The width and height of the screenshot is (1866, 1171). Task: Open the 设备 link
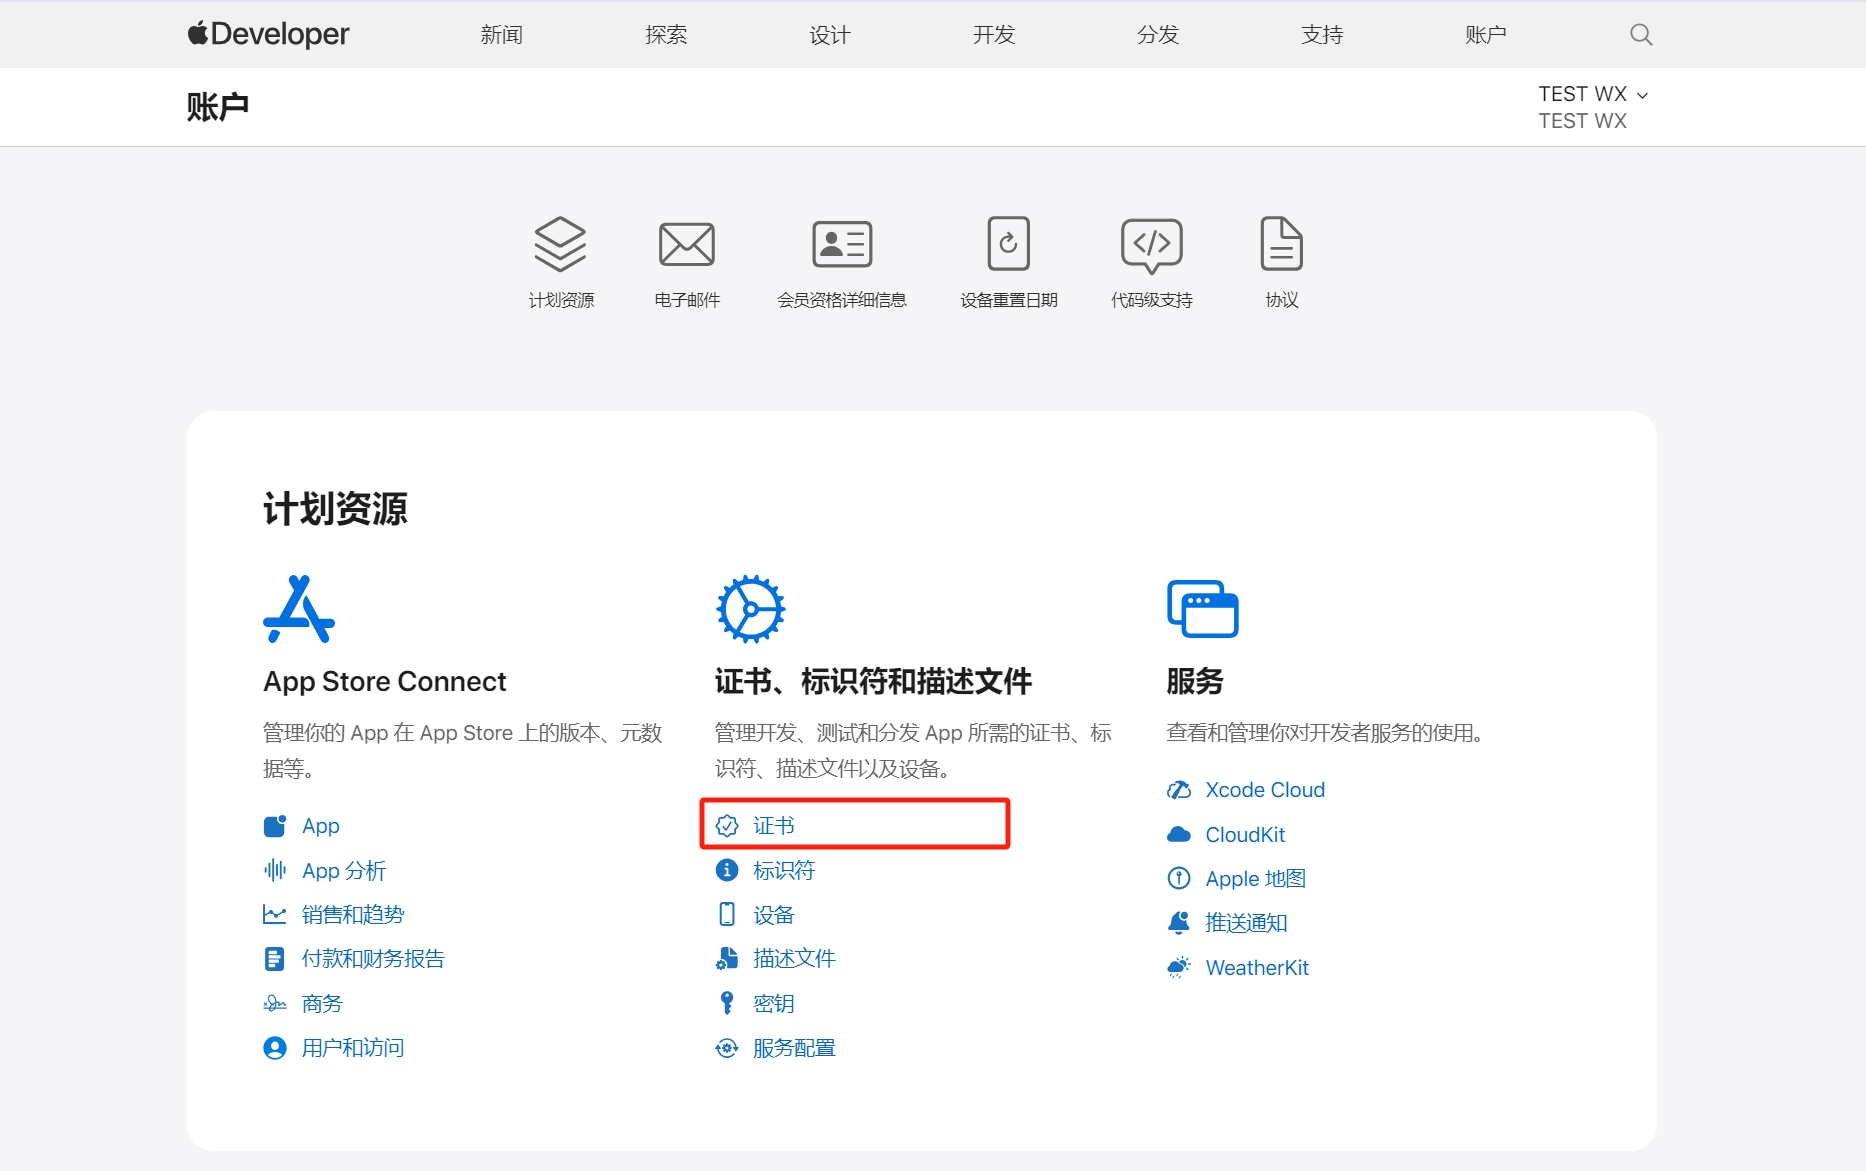(x=774, y=914)
